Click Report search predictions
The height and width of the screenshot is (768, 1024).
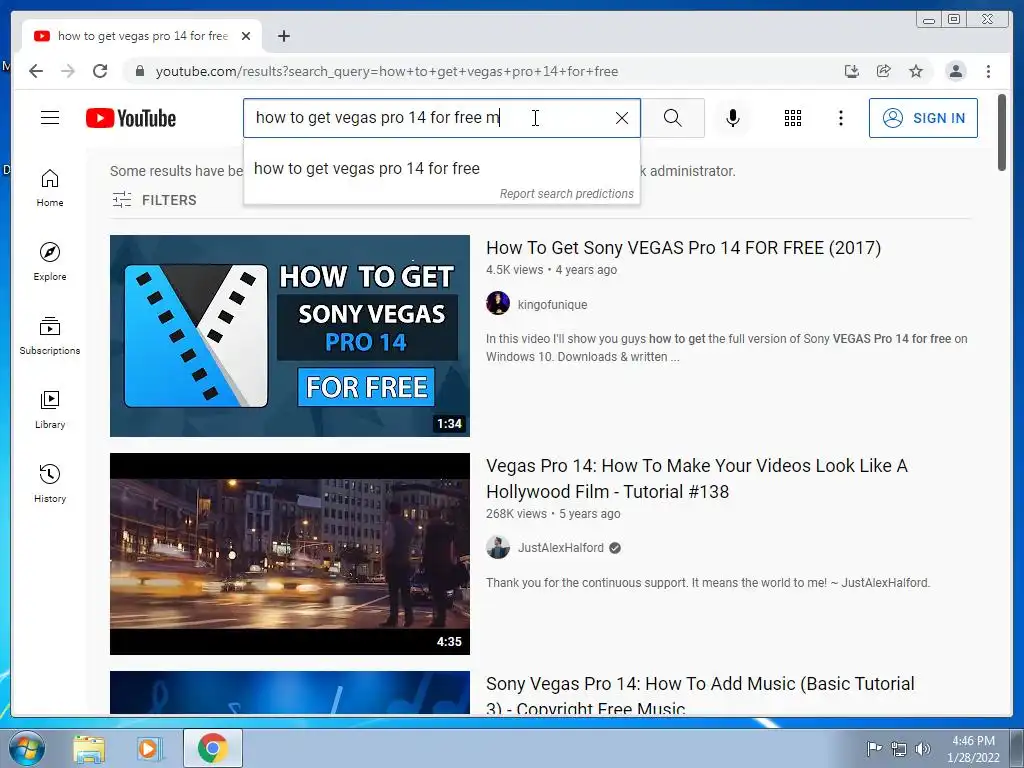click(566, 194)
